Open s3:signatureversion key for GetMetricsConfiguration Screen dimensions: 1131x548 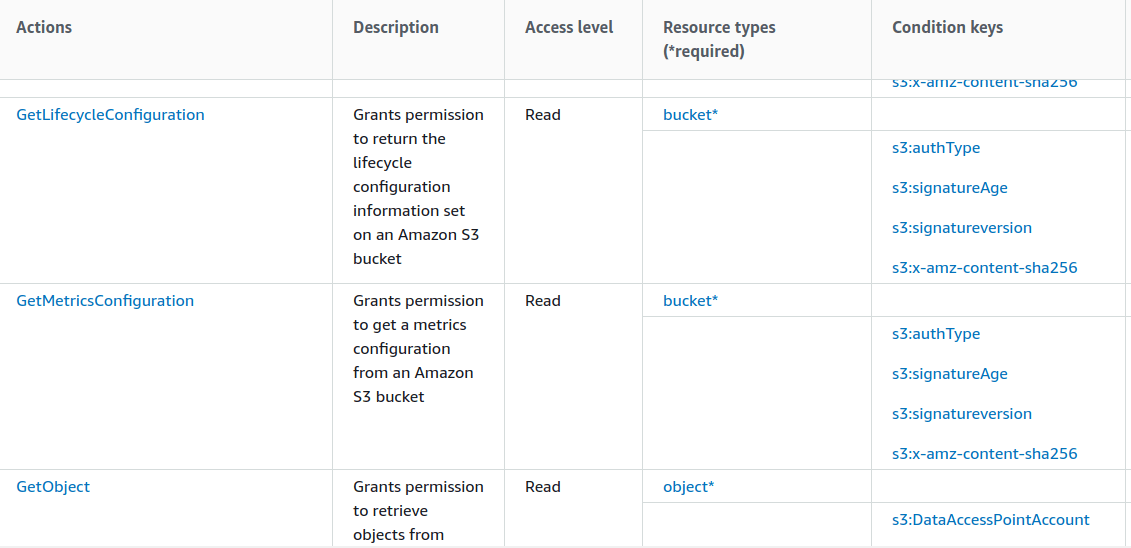coord(961,414)
